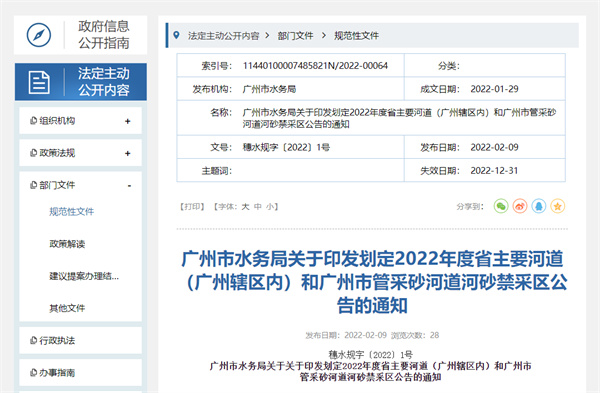Viewport: 600px width, 393px height.
Task: Click 失效日期 value 2022-12-31
Action: click(494, 171)
